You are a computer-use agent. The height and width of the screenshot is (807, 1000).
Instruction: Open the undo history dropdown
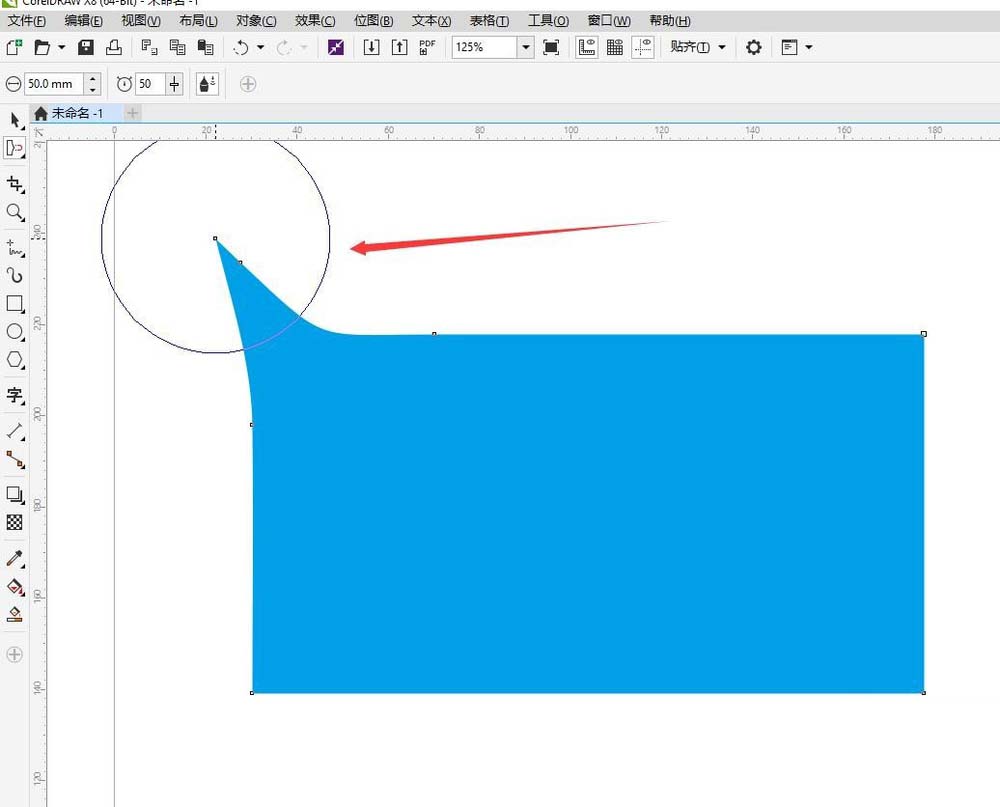[x=260, y=47]
